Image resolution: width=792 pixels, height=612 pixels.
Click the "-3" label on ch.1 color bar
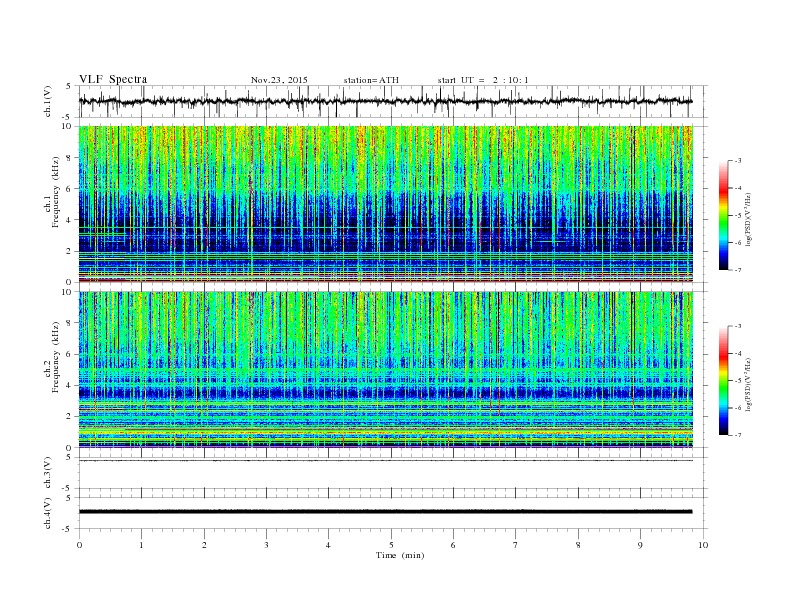point(737,161)
